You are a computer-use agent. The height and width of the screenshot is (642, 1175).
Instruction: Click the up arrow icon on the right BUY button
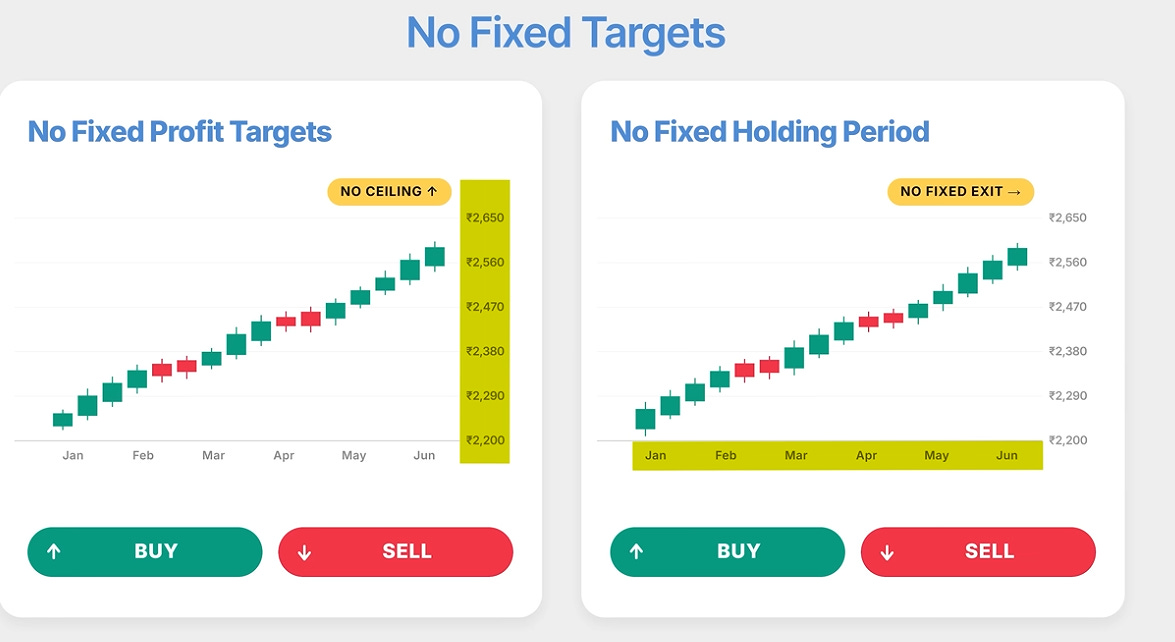(636, 552)
